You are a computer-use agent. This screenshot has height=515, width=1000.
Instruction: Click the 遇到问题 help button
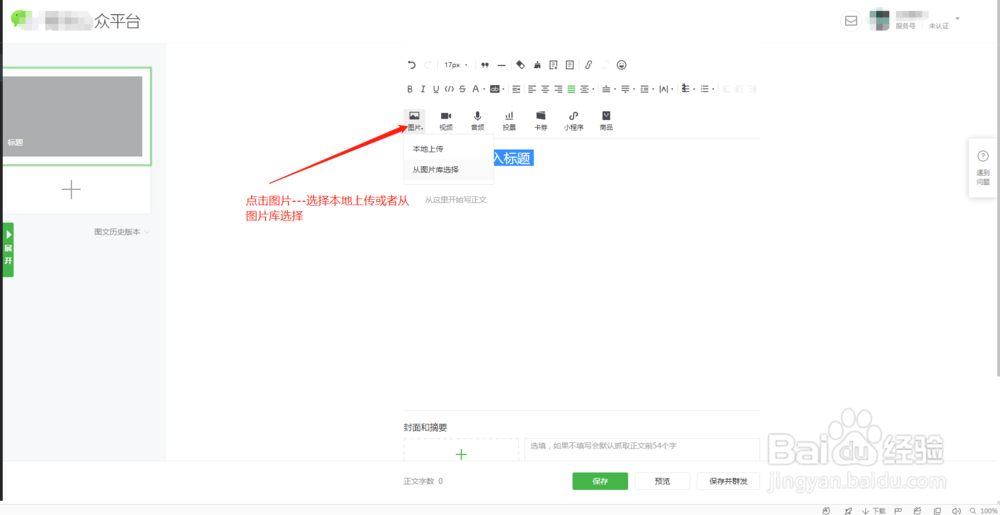[x=983, y=168]
